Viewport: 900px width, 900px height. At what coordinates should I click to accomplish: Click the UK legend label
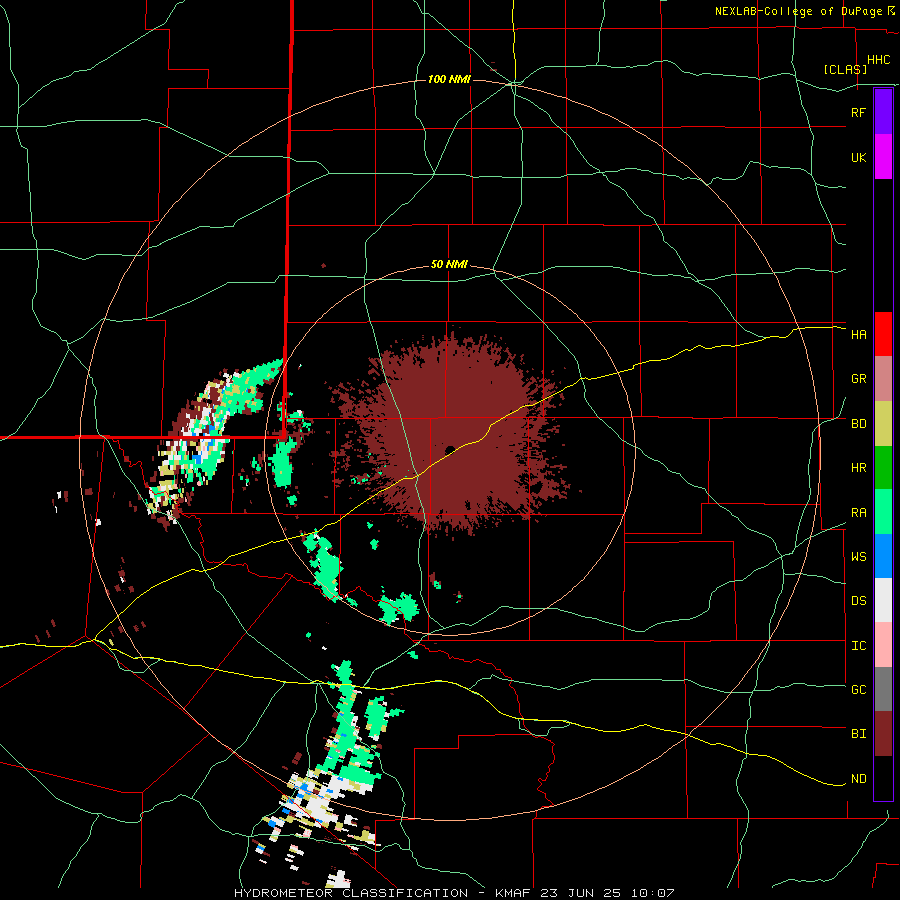858,157
